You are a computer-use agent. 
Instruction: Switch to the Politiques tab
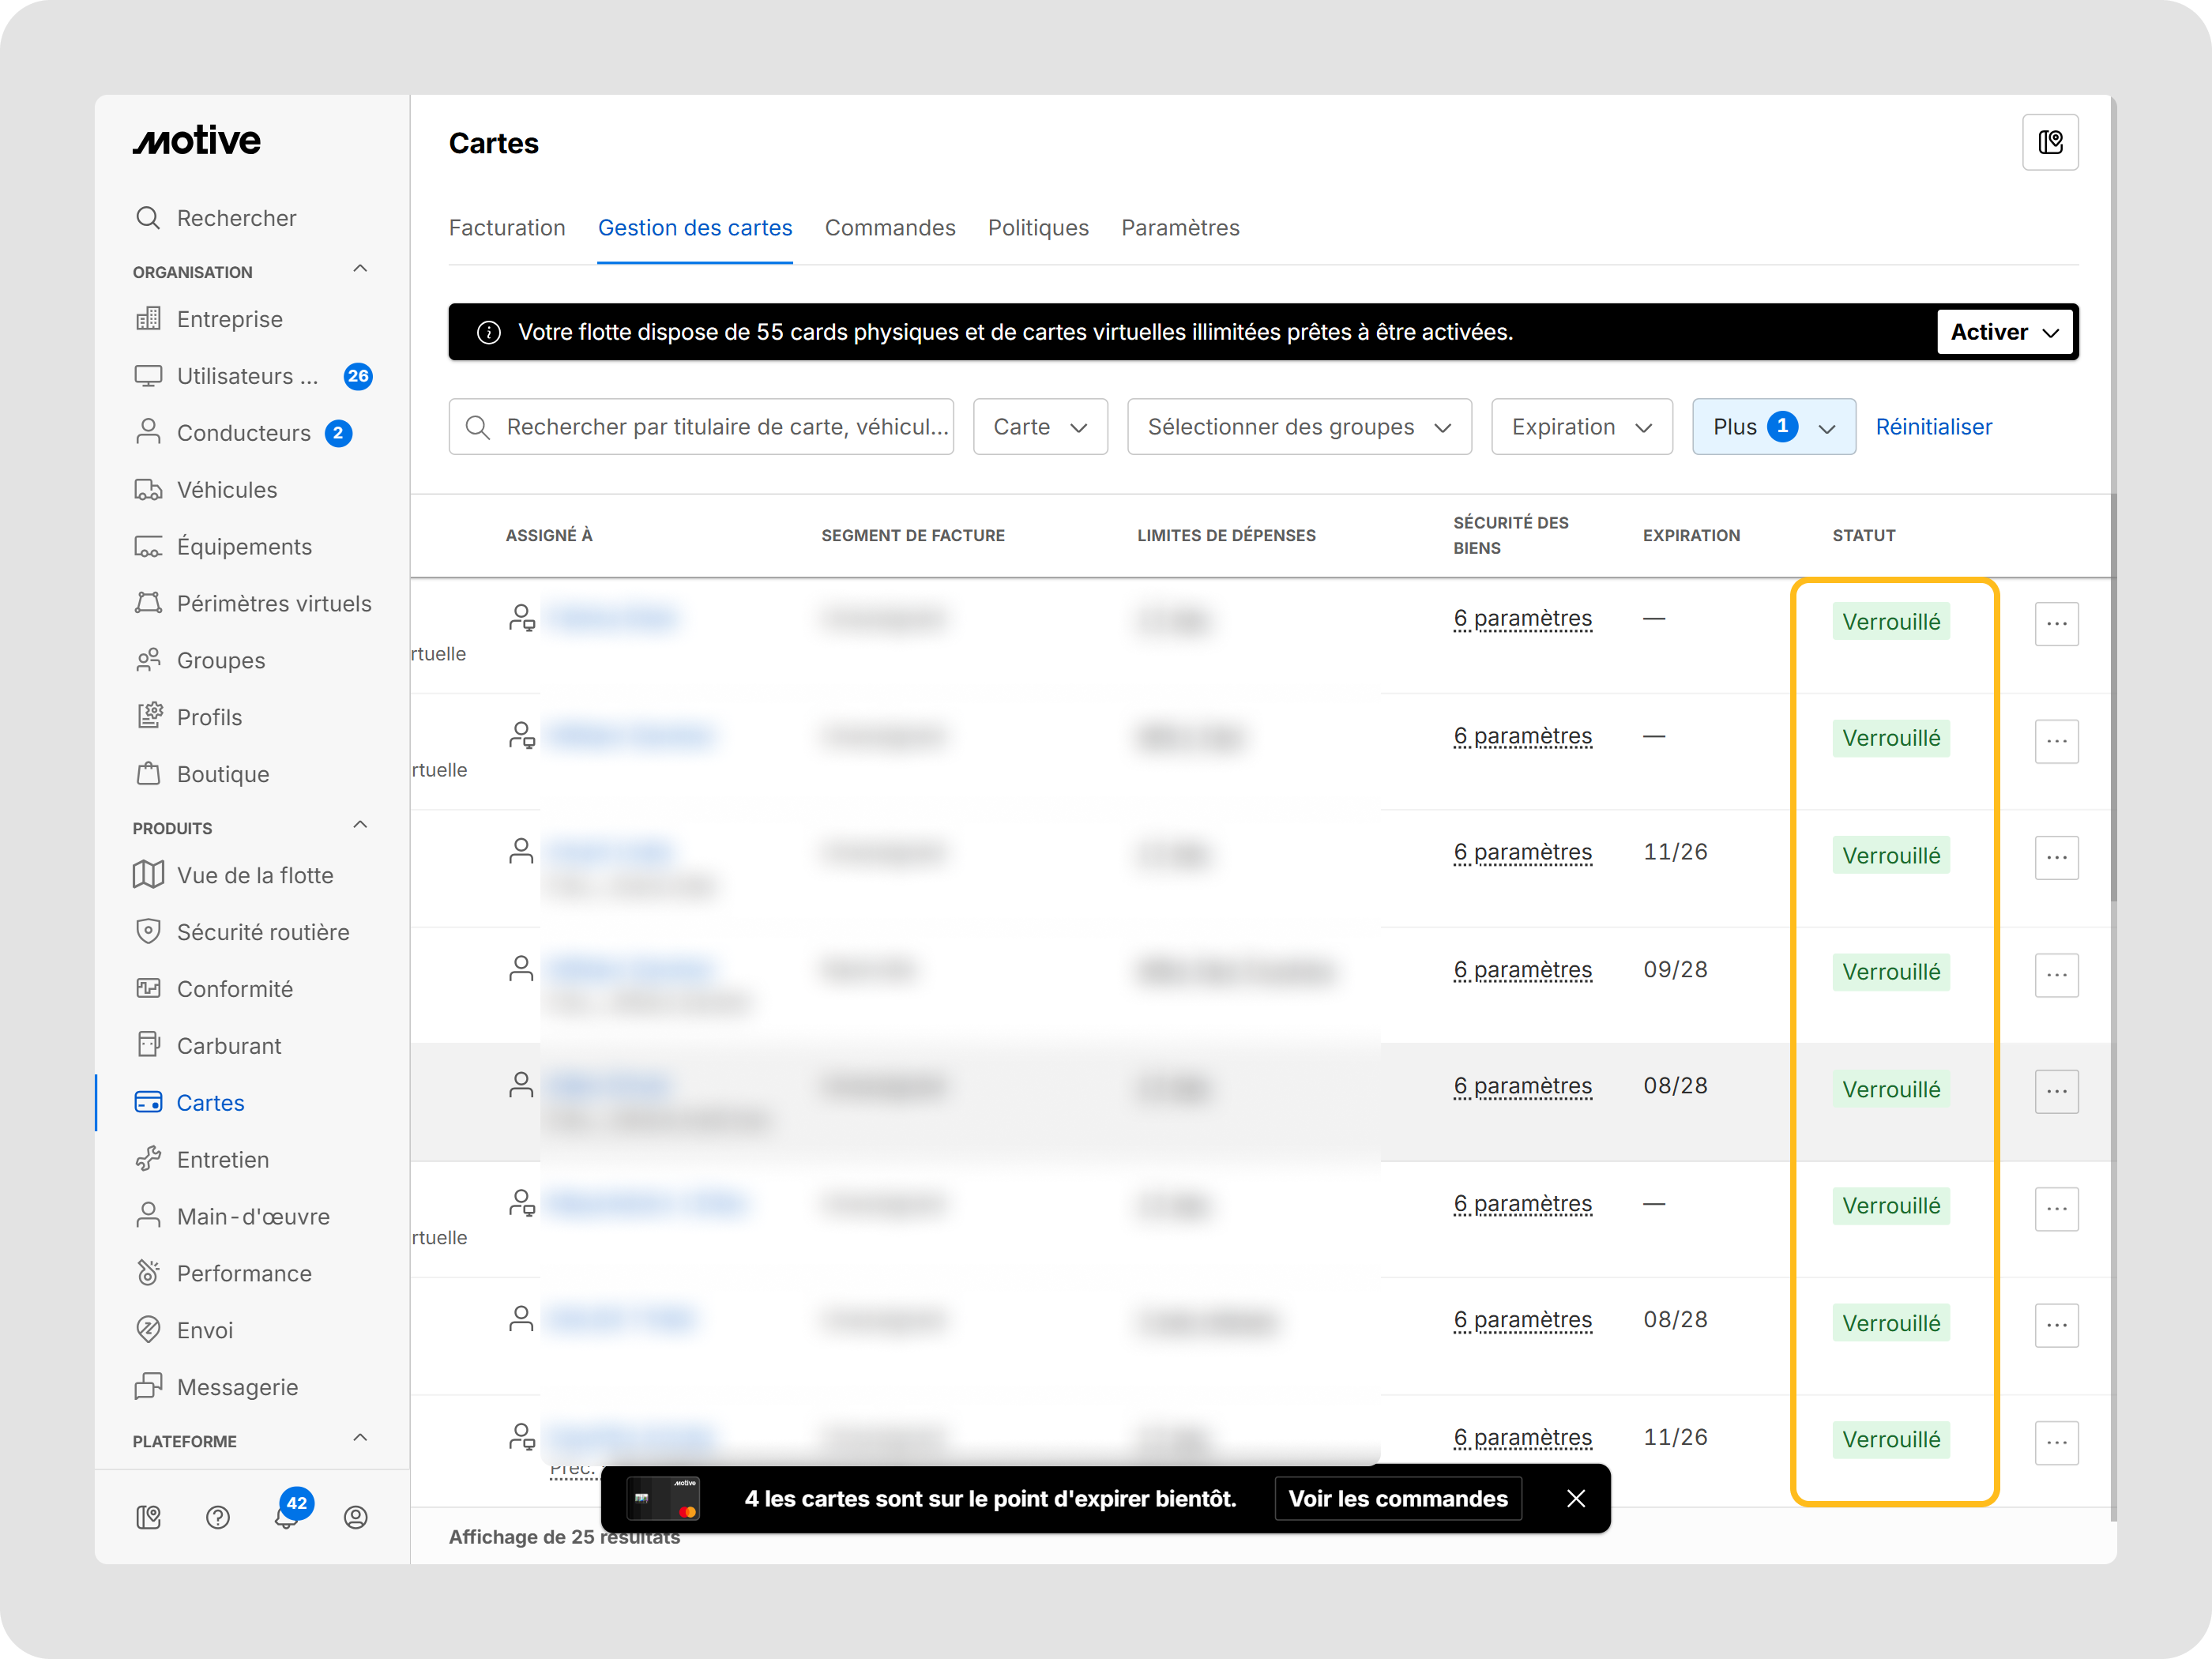tap(1038, 229)
